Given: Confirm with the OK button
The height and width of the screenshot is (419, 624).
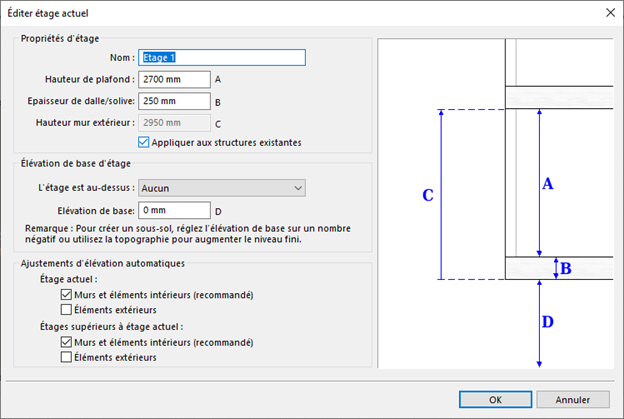Looking at the screenshot, I should pyautogui.click(x=495, y=400).
